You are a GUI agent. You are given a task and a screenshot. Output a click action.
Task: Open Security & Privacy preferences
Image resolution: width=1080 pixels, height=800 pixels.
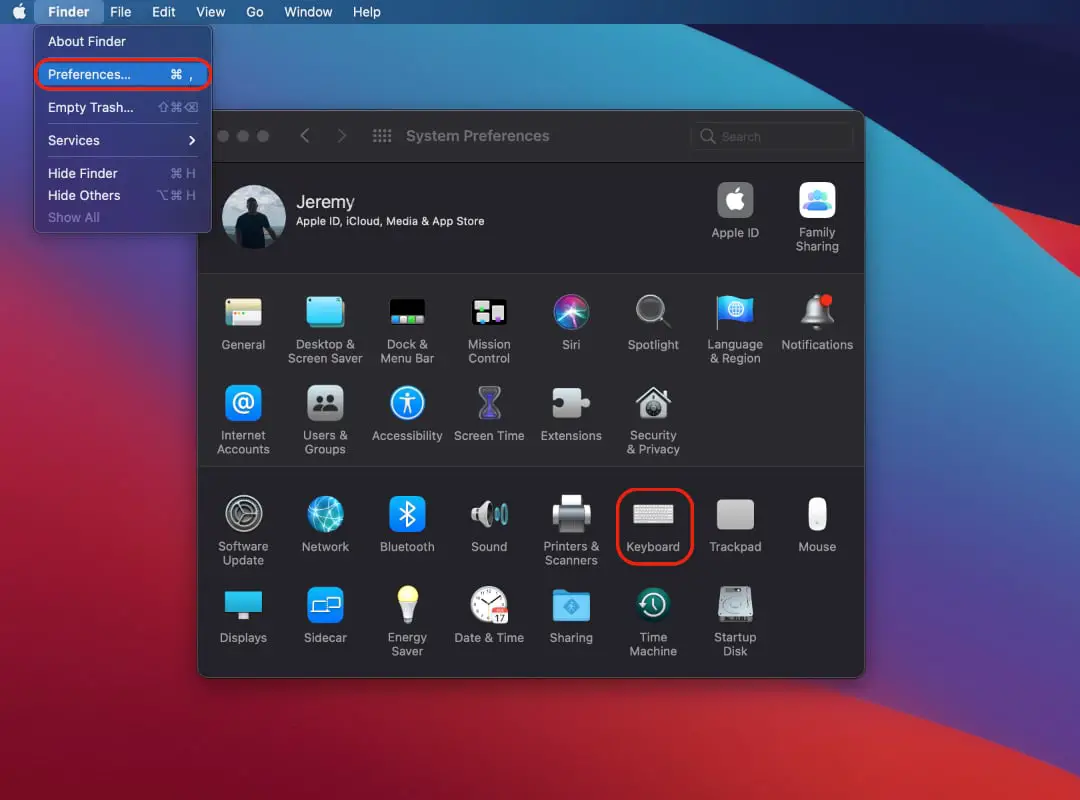point(653,420)
